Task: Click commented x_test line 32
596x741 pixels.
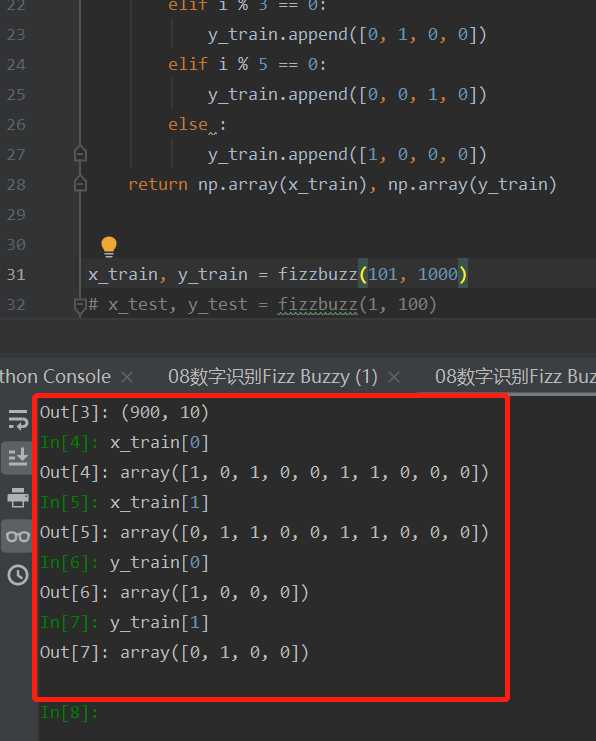Action: 262,305
